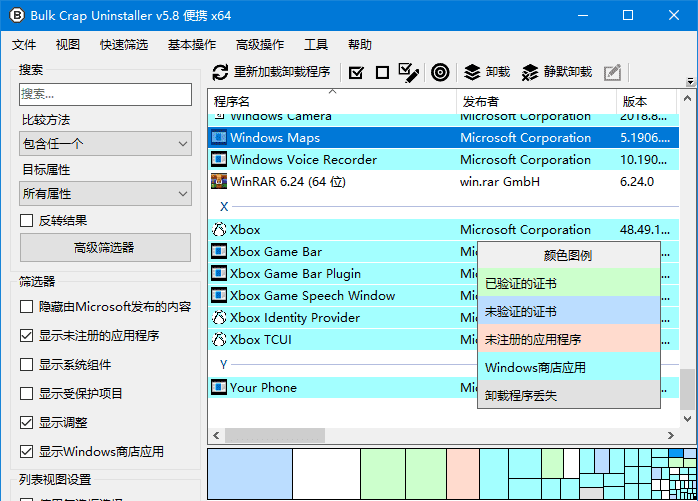
Task: Click the list scroll-down arrow
Action: [x=687, y=419]
